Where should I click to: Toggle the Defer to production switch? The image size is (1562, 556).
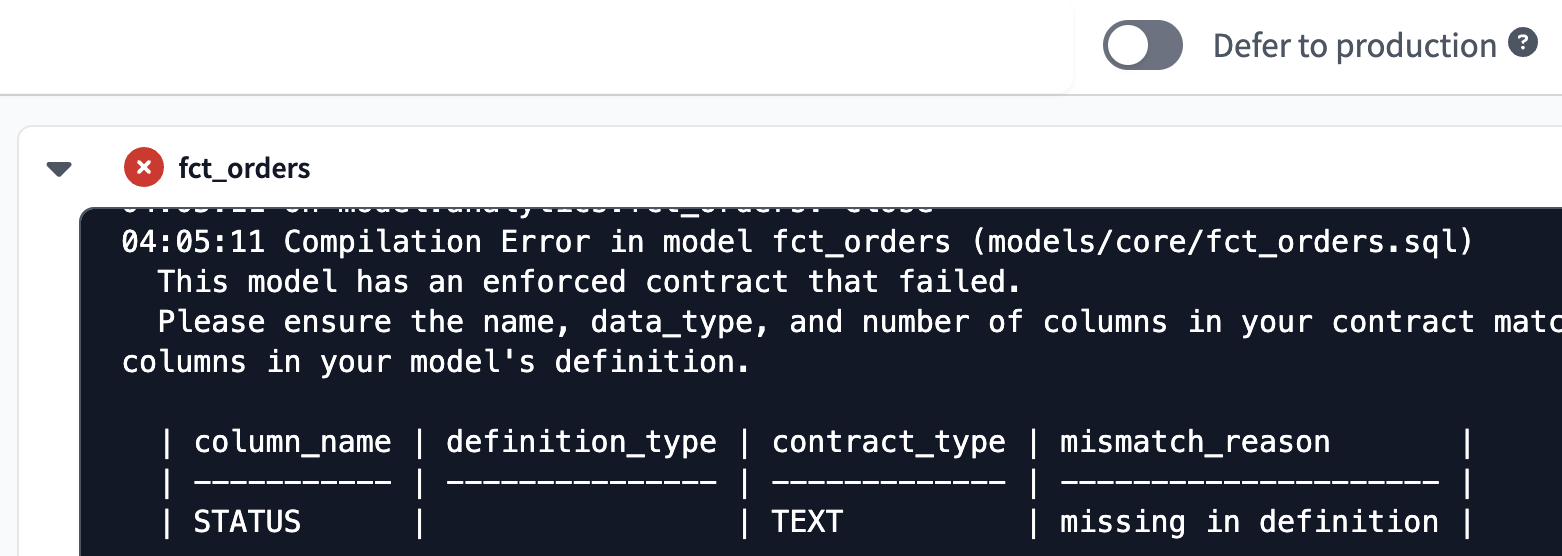click(x=1142, y=46)
